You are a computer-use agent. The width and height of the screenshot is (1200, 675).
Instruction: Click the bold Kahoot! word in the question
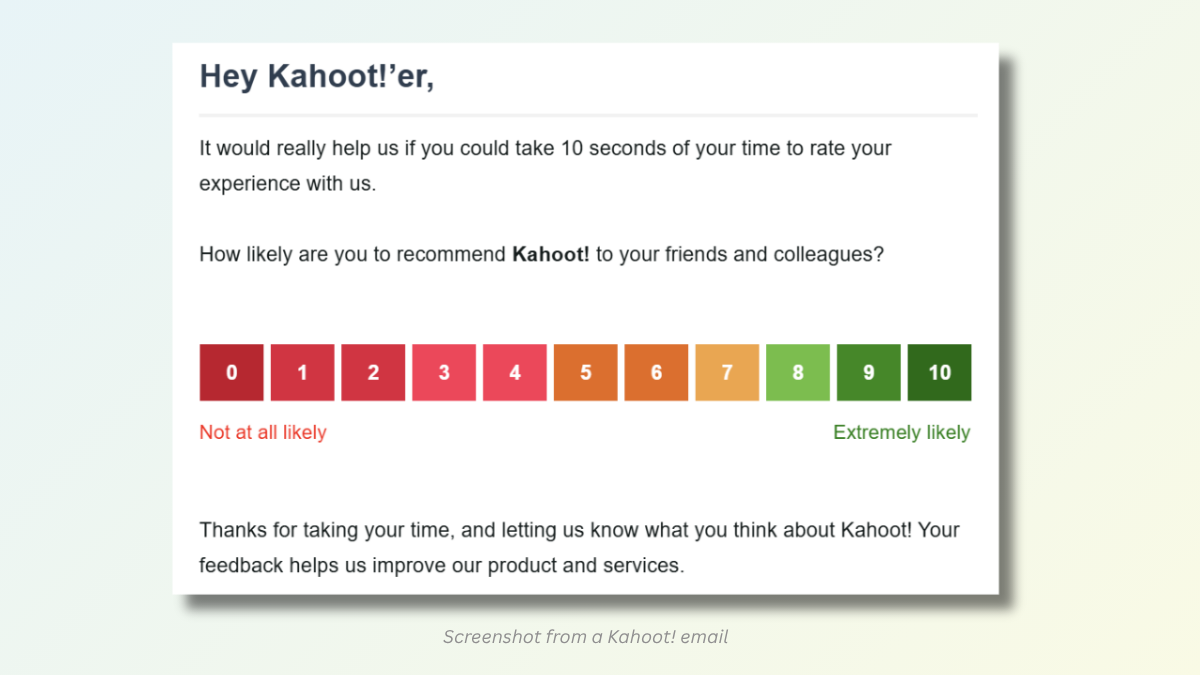point(550,254)
